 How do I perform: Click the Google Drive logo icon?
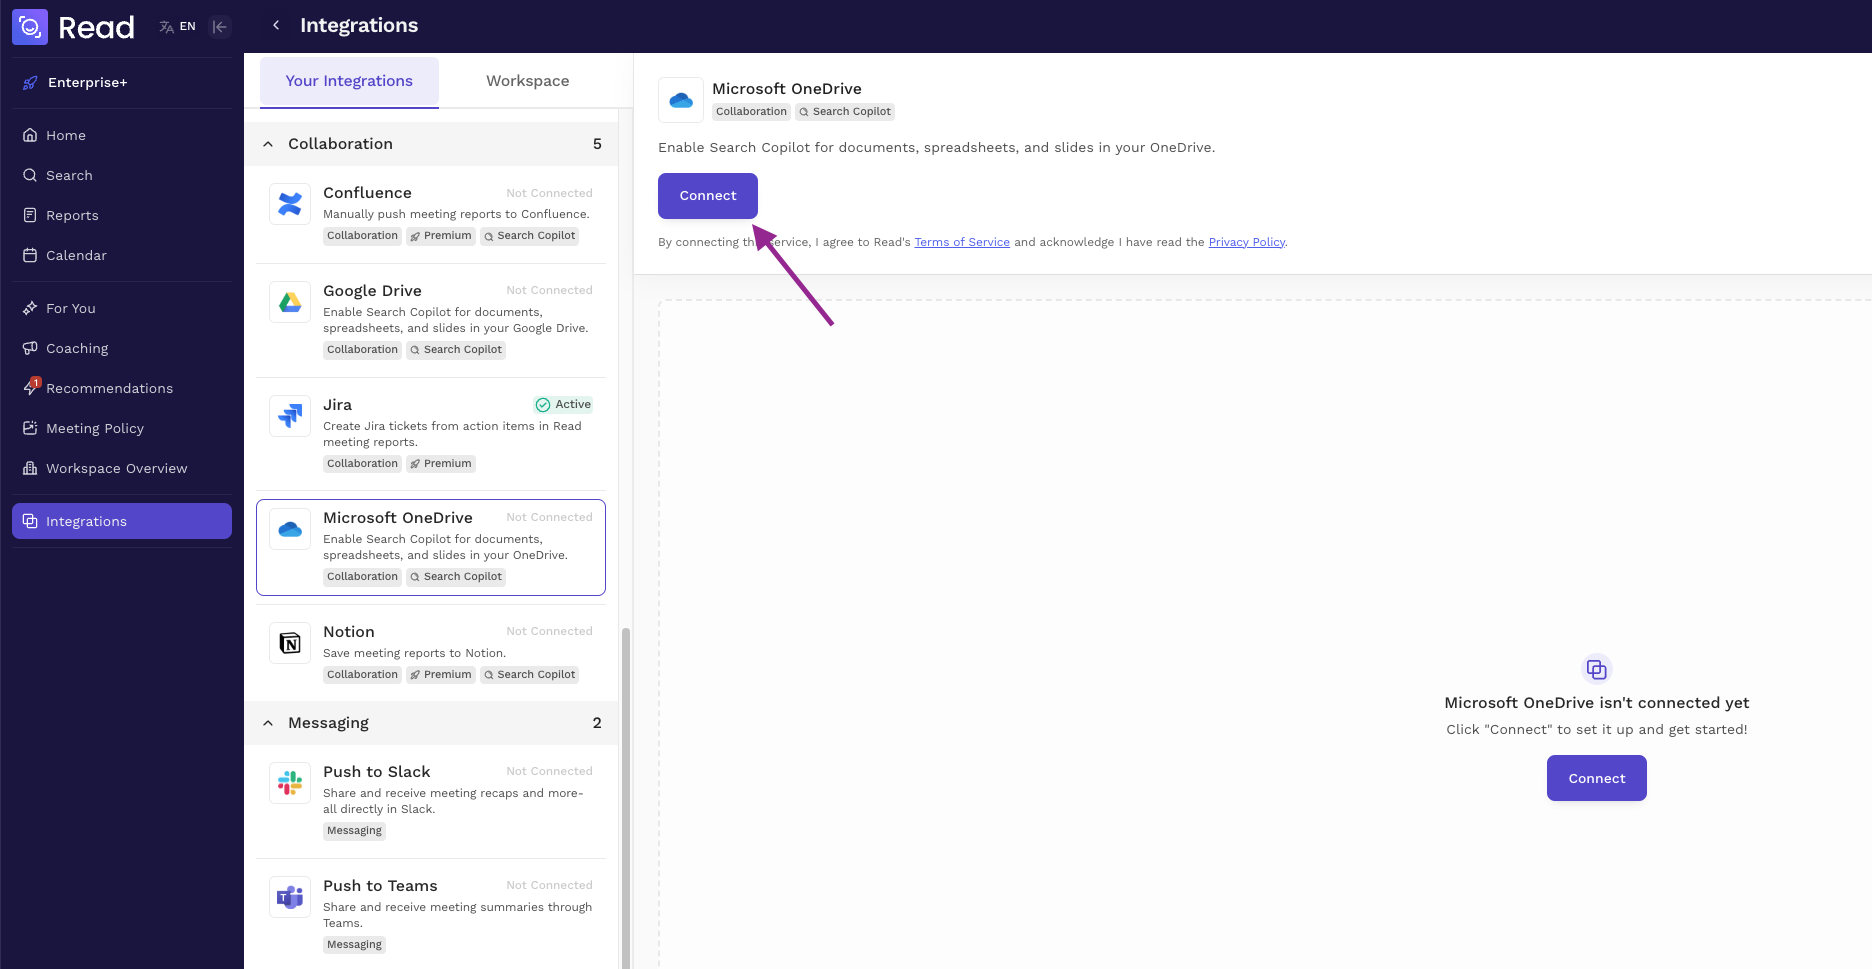coord(290,302)
